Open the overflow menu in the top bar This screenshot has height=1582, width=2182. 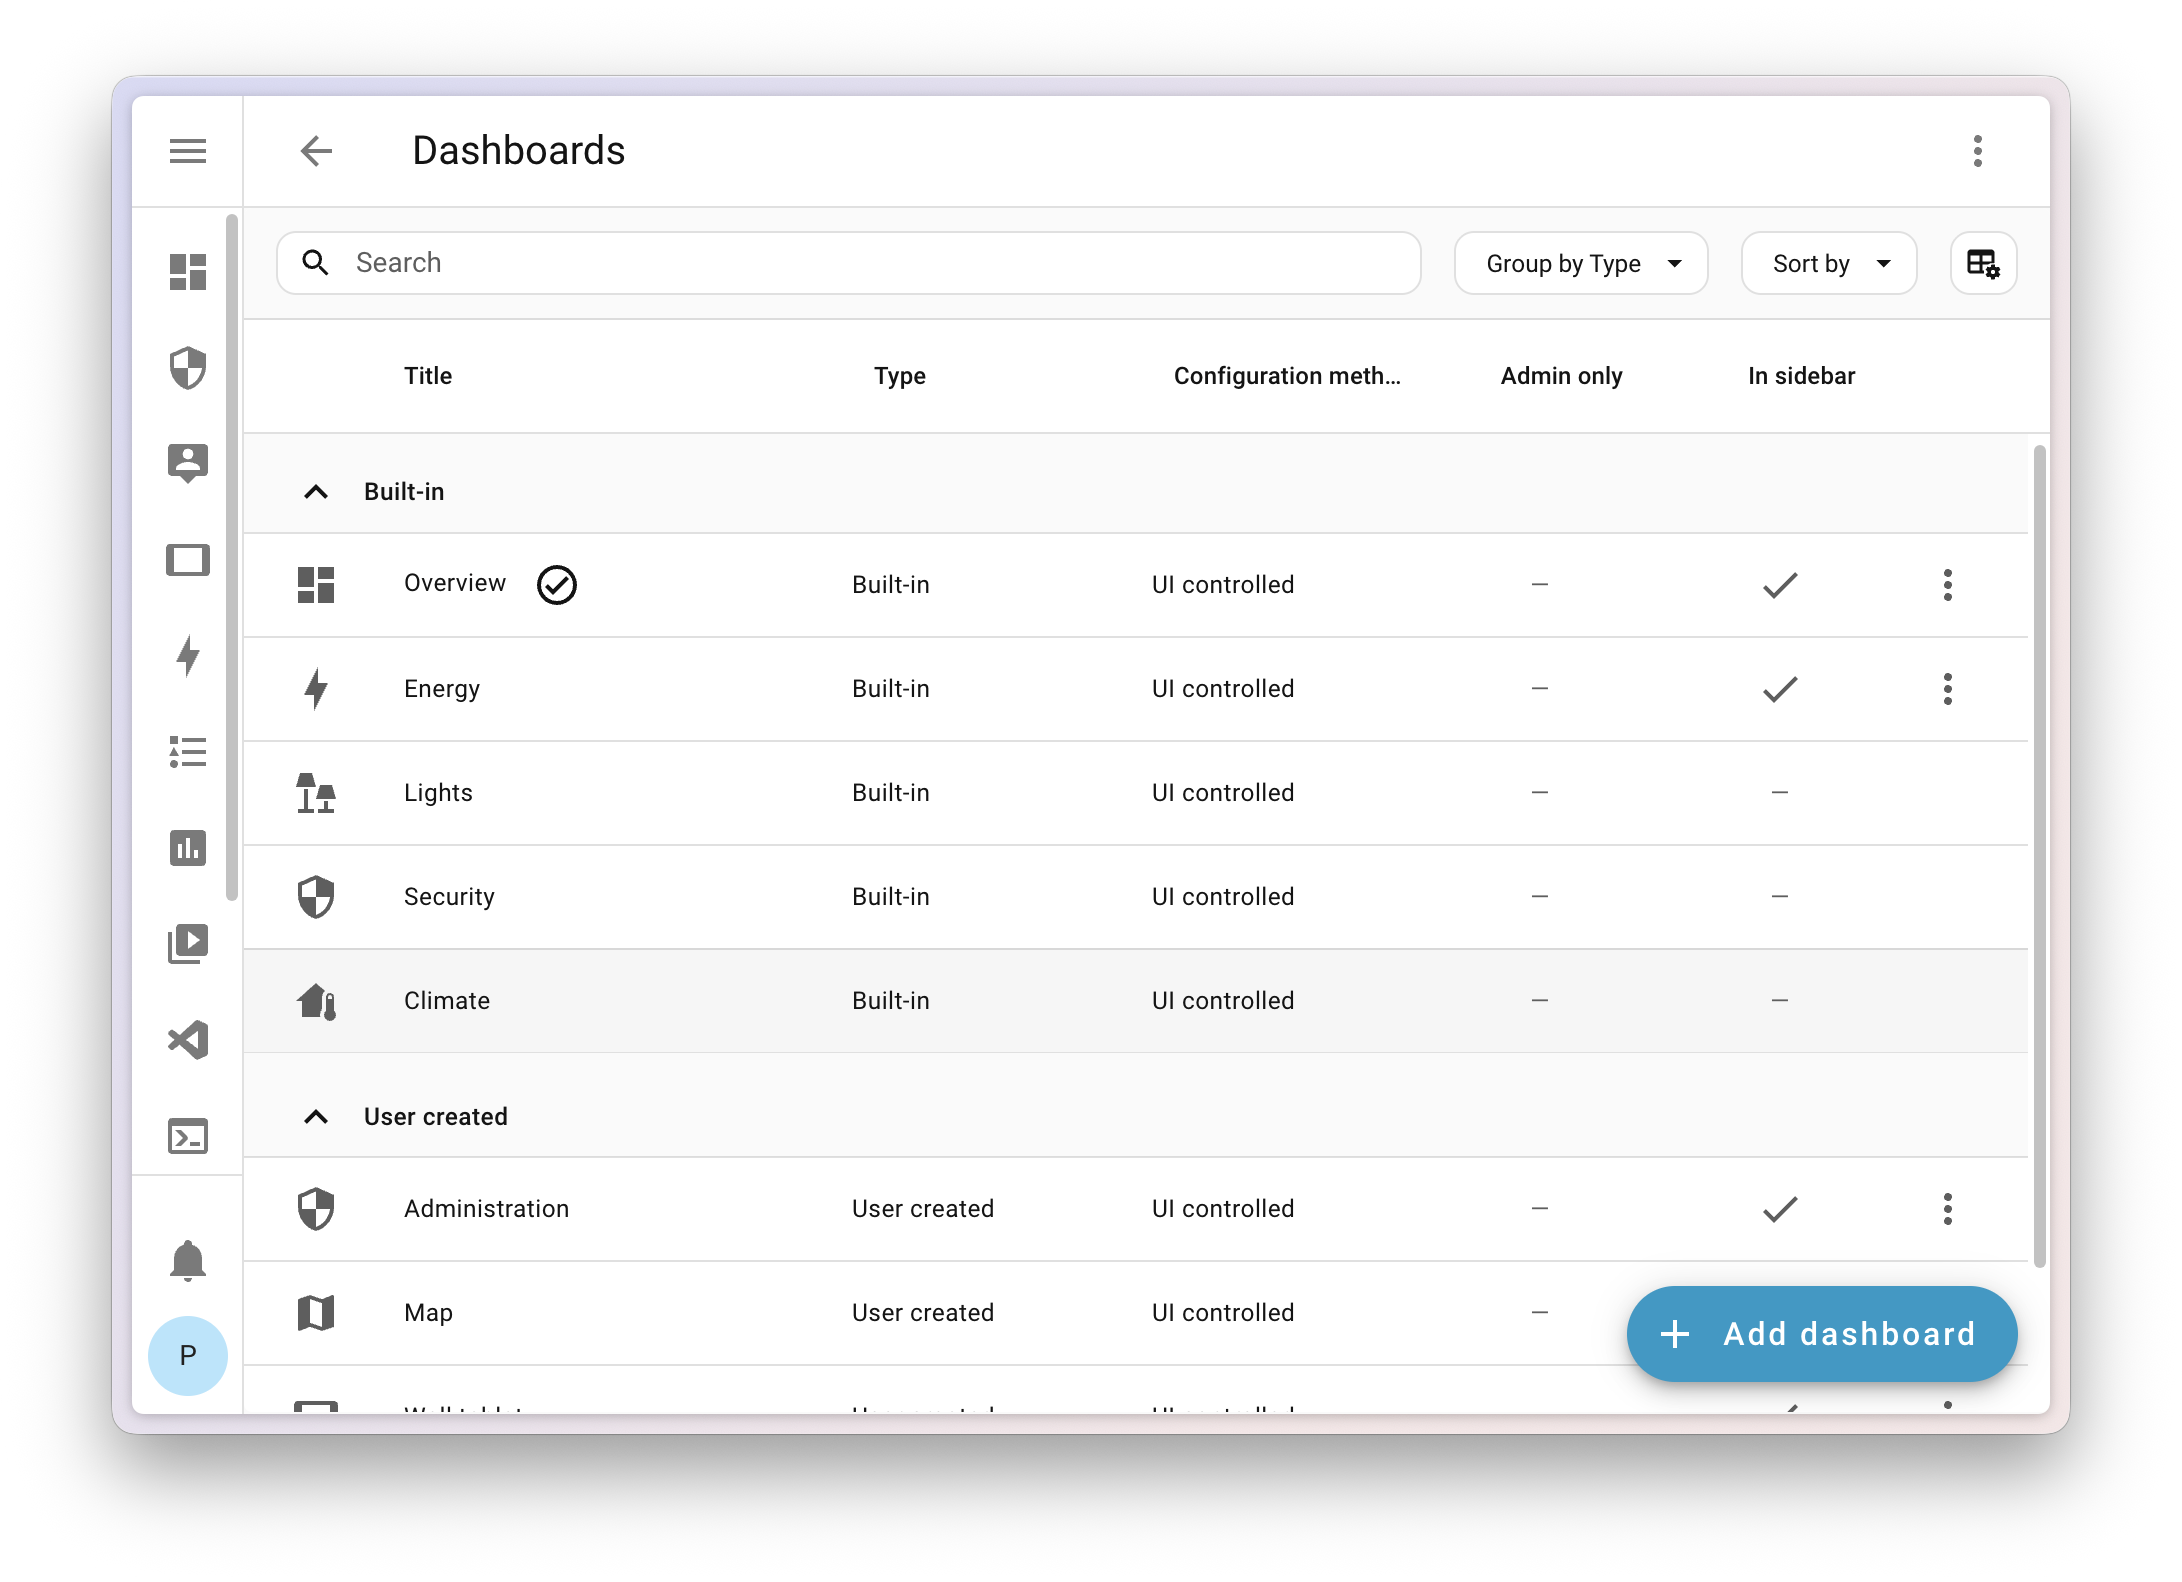pos(1977,150)
